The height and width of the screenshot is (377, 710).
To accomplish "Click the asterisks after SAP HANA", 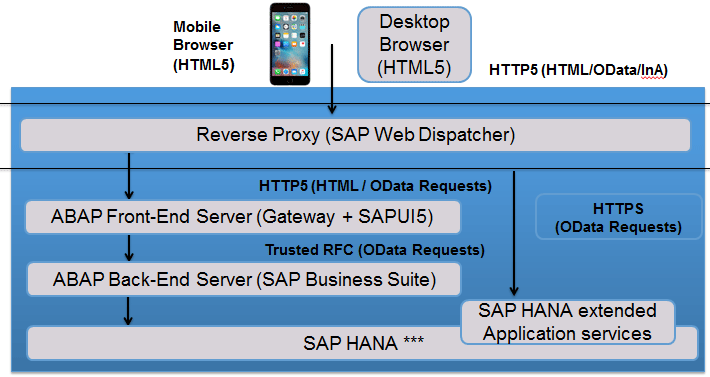I will click(413, 340).
